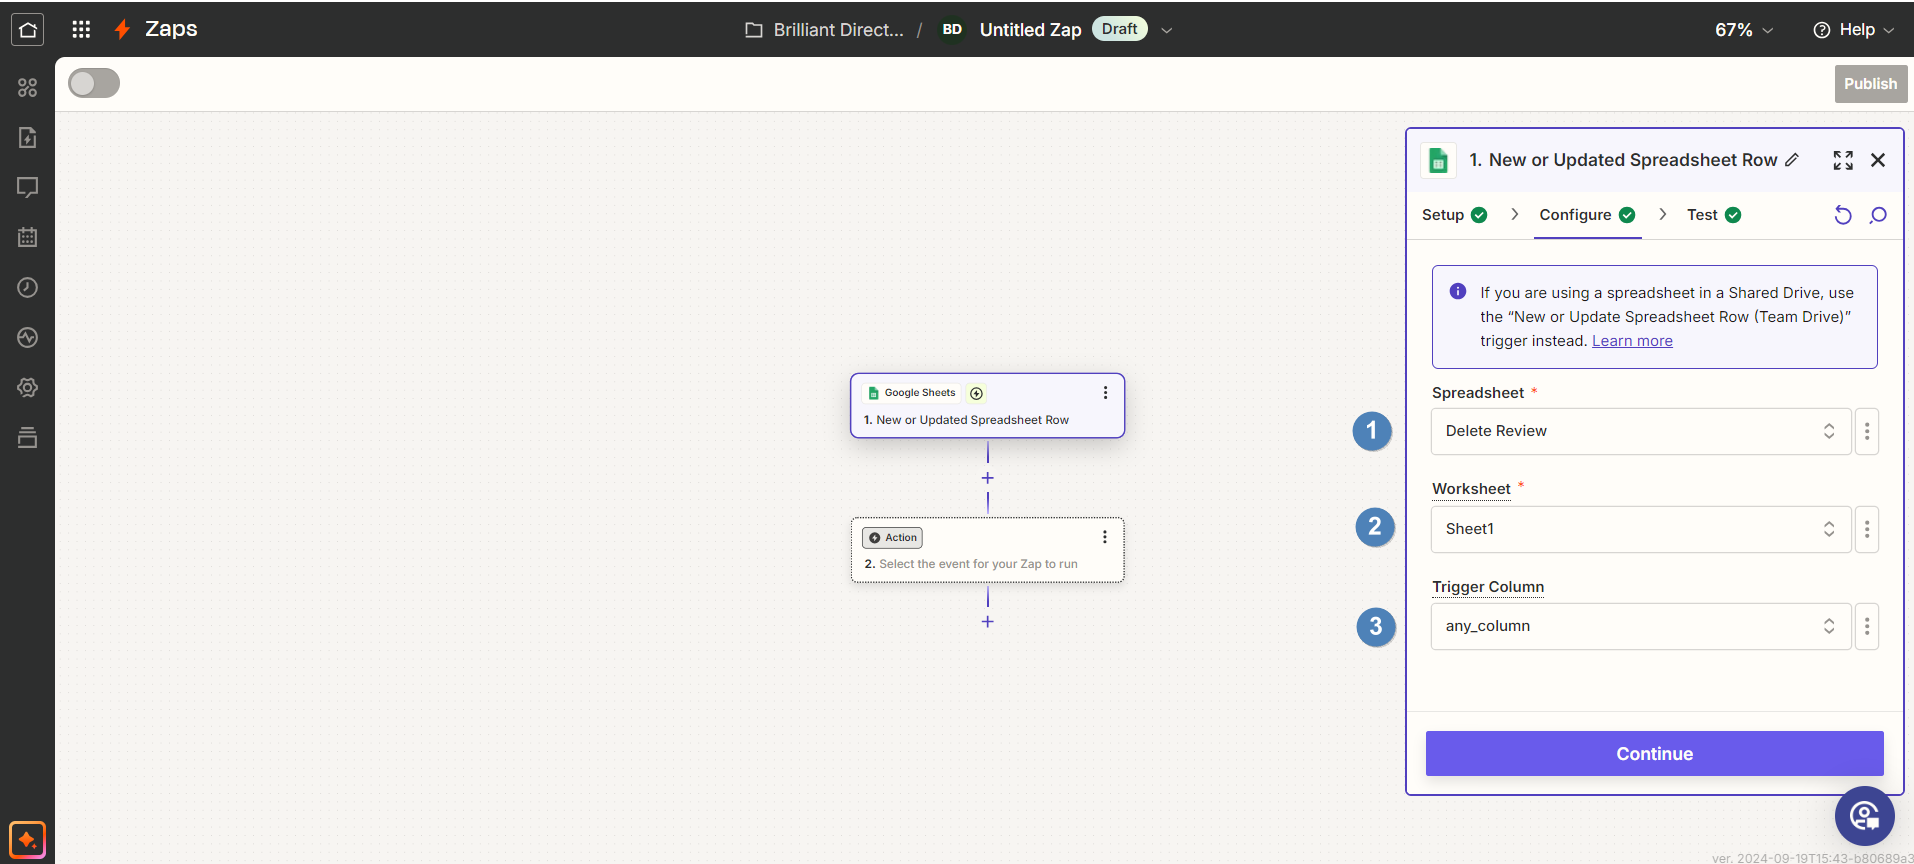Toggle the Zap on/off switch

click(94, 83)
